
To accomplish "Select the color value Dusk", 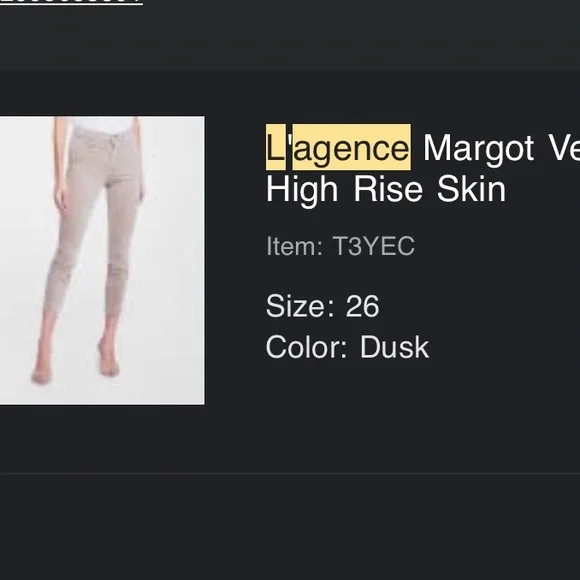I will pos(395,347).
